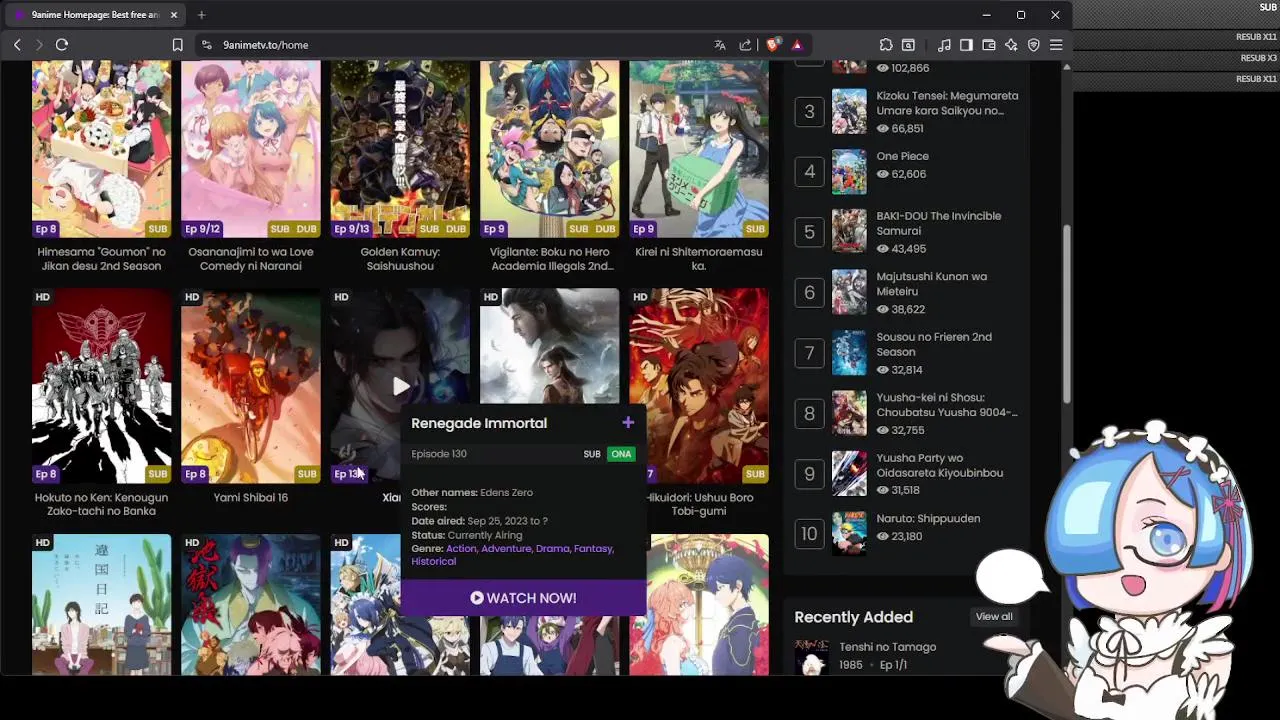Open One Piece in top ranking list
The image size is (1280, 720).
pos(903,156)
